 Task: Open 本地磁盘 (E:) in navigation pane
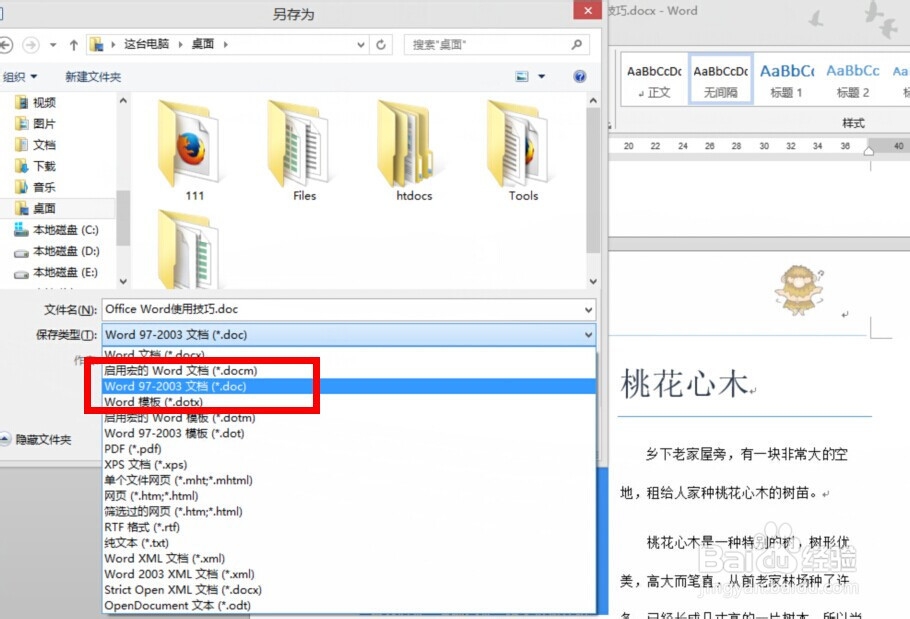56,272
